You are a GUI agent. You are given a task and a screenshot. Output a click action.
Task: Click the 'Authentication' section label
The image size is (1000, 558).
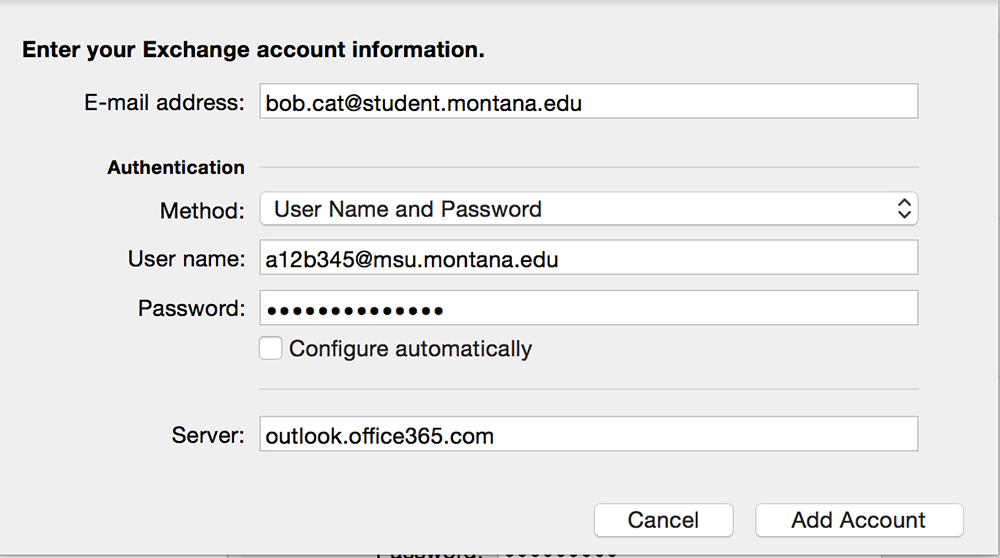tap(176, 167)
